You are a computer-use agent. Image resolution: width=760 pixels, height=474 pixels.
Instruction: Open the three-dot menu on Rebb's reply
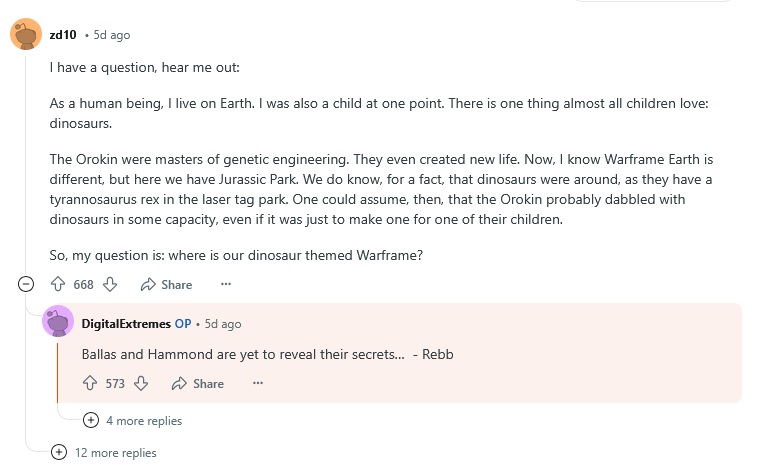(x=258, y=383)
